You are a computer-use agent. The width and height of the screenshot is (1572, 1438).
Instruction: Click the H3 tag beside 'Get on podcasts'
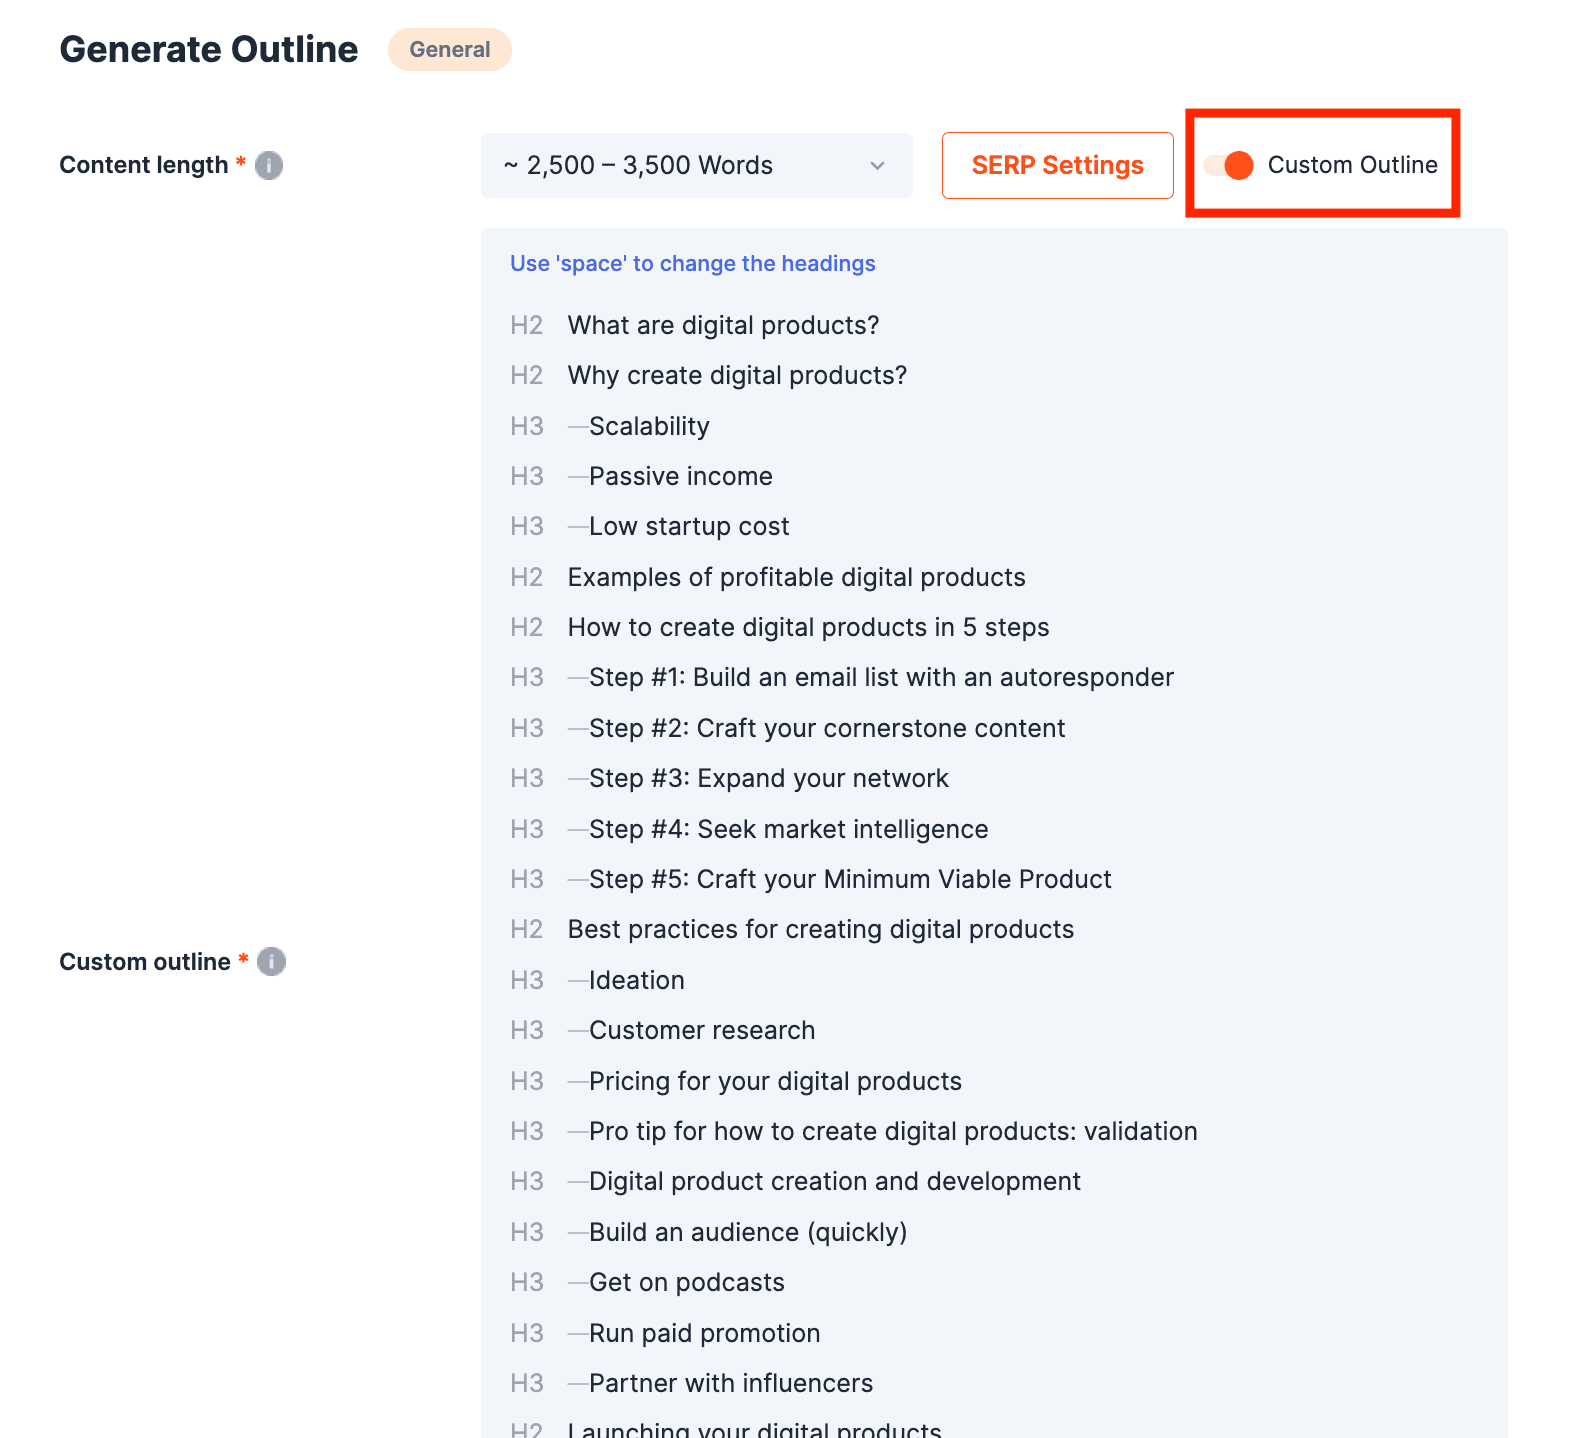coord(526,1282)
